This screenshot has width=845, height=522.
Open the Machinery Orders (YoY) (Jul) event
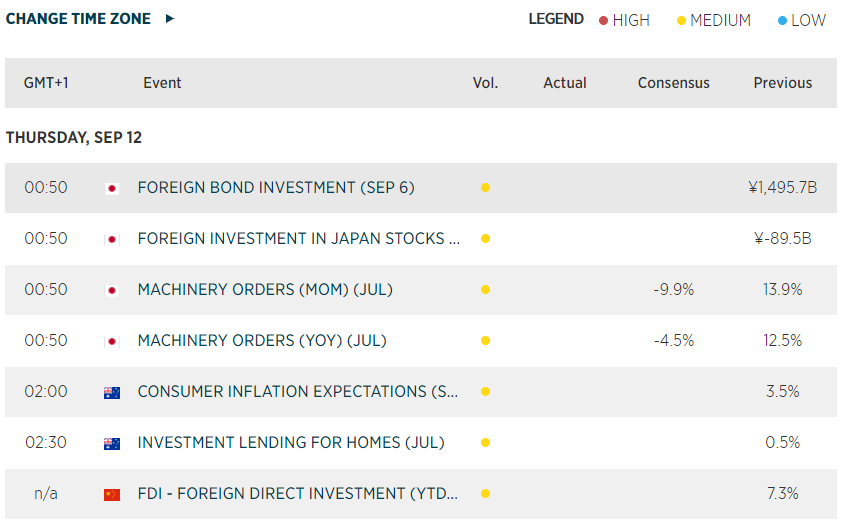(261, 341)
